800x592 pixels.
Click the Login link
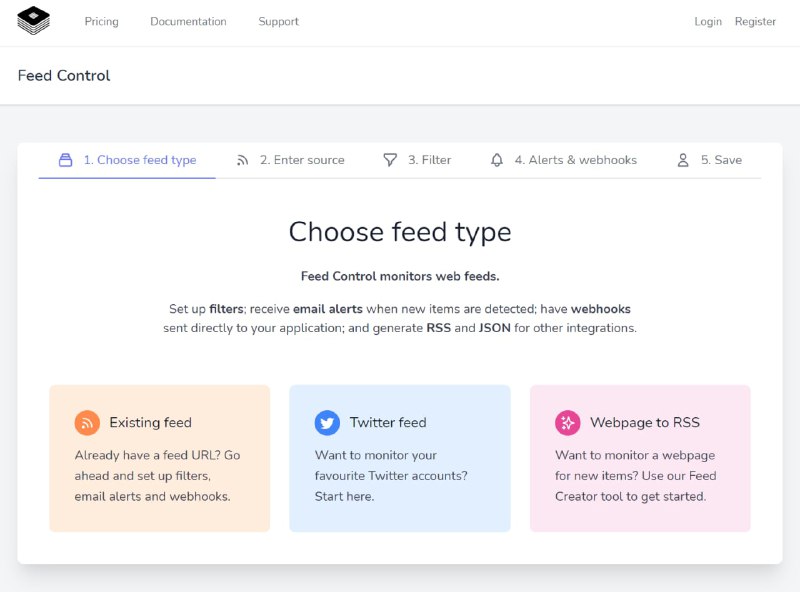(708, 21)
